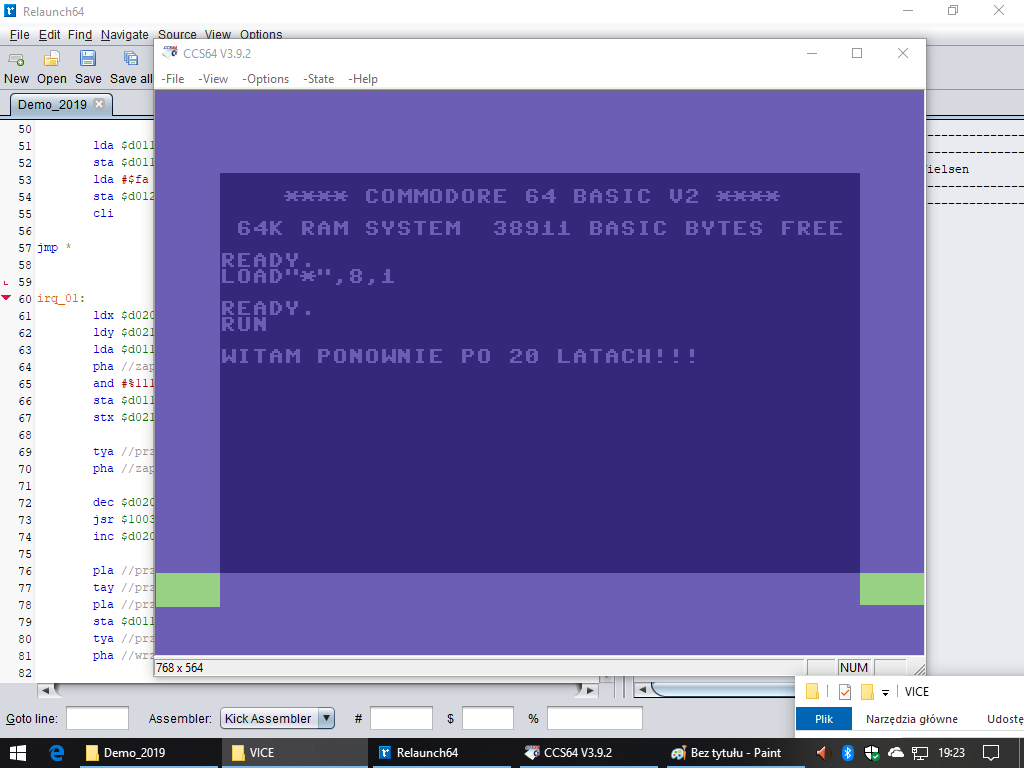
Task: Click the Save all toolbar icon
Action: (131, 59)
